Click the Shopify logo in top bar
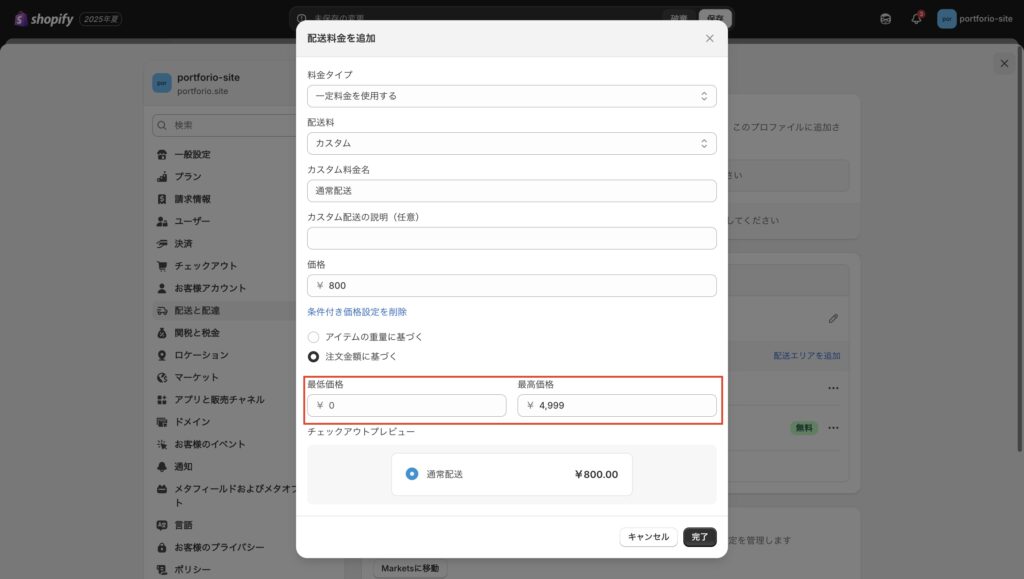Screen dimensions: 1024x579 (45, 19)
